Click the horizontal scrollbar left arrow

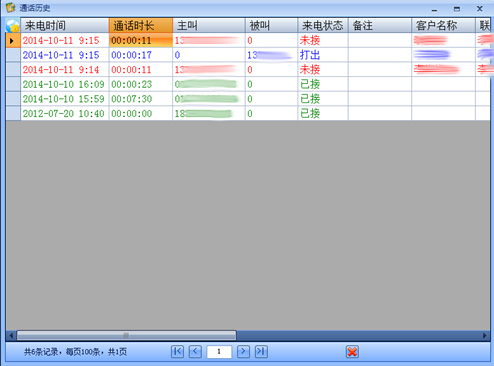pos(11,335)
